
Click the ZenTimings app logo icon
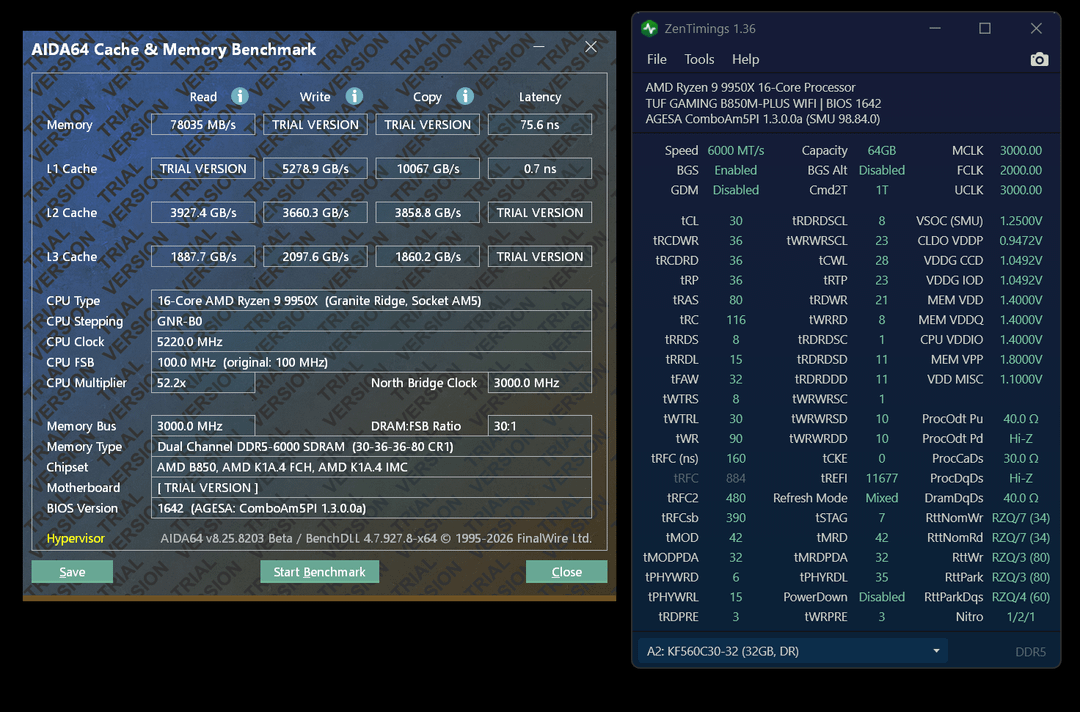tap(650, 28)
